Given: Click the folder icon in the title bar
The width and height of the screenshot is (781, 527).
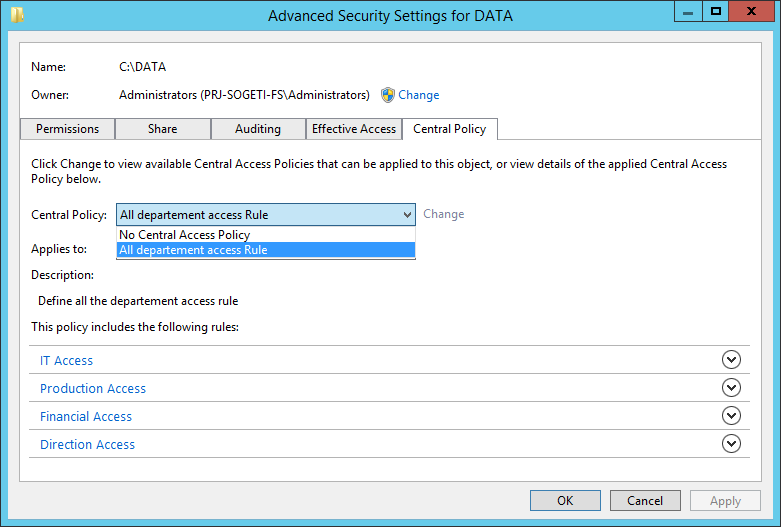Looking at the screenshot, I should tap(17, 15).
